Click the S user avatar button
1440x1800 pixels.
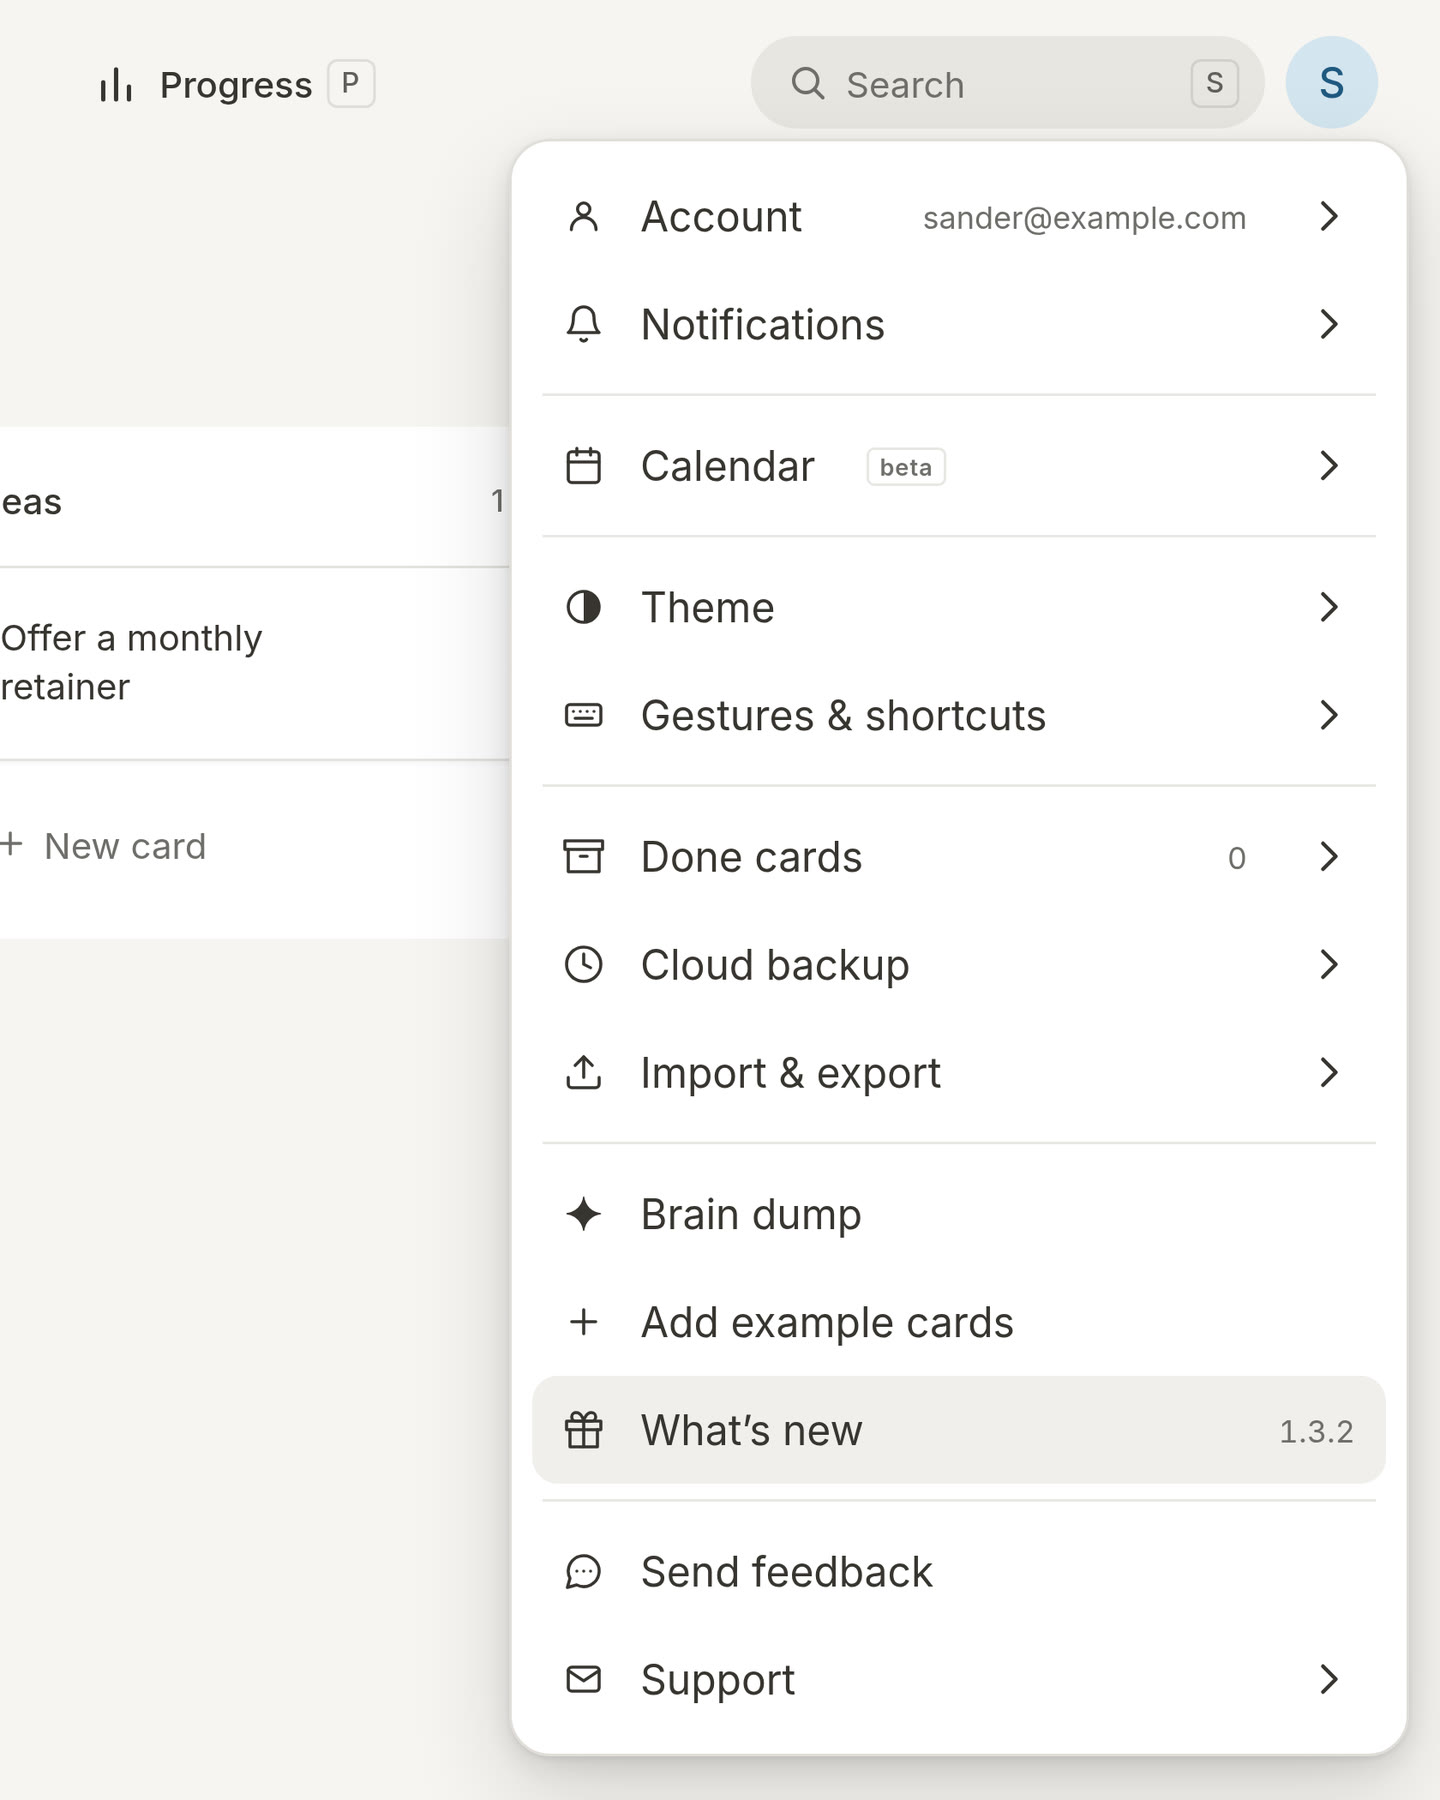1331,83
